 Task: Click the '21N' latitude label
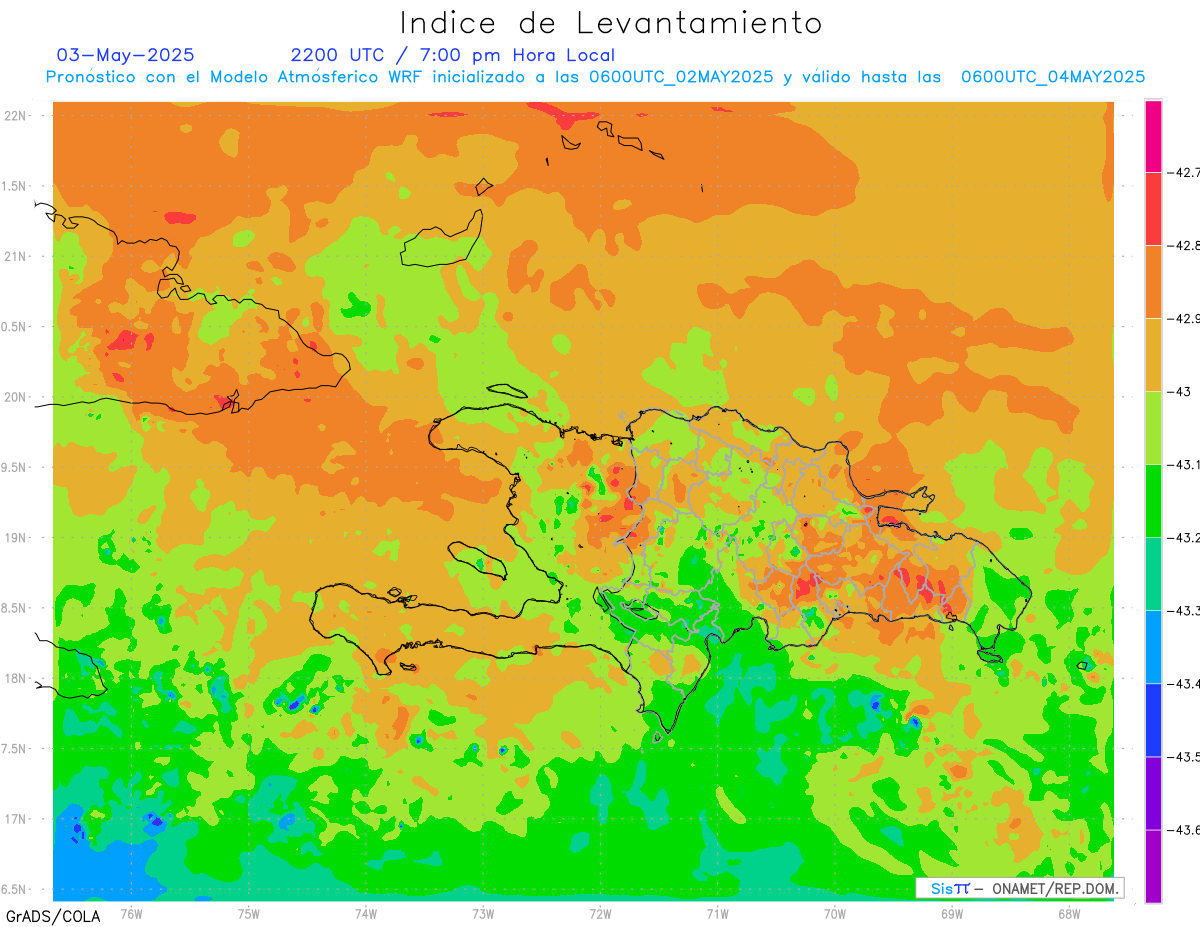(x=16, y=256)
